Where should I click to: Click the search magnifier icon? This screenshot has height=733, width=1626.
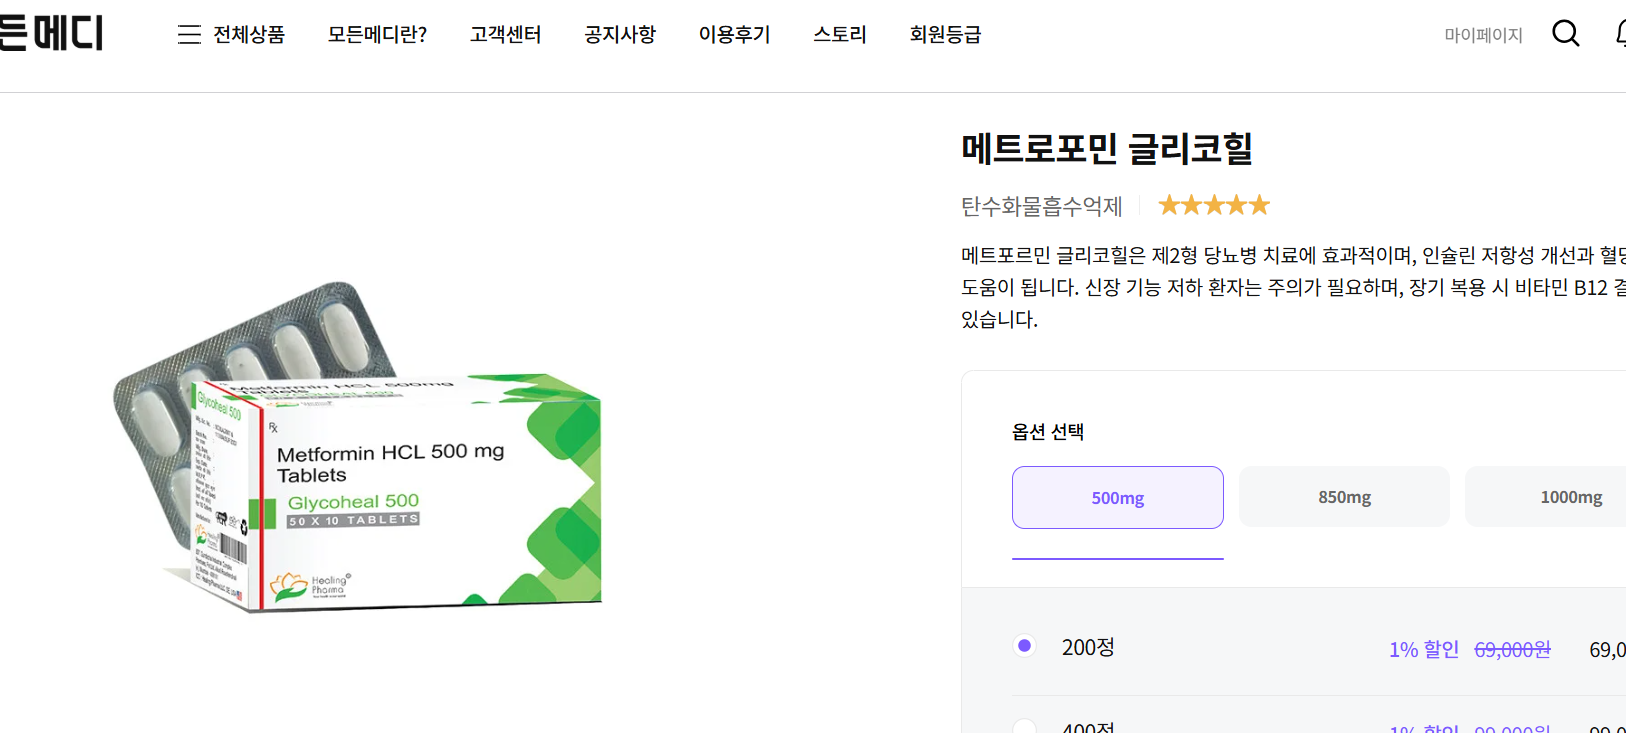tap(1566, 34)
